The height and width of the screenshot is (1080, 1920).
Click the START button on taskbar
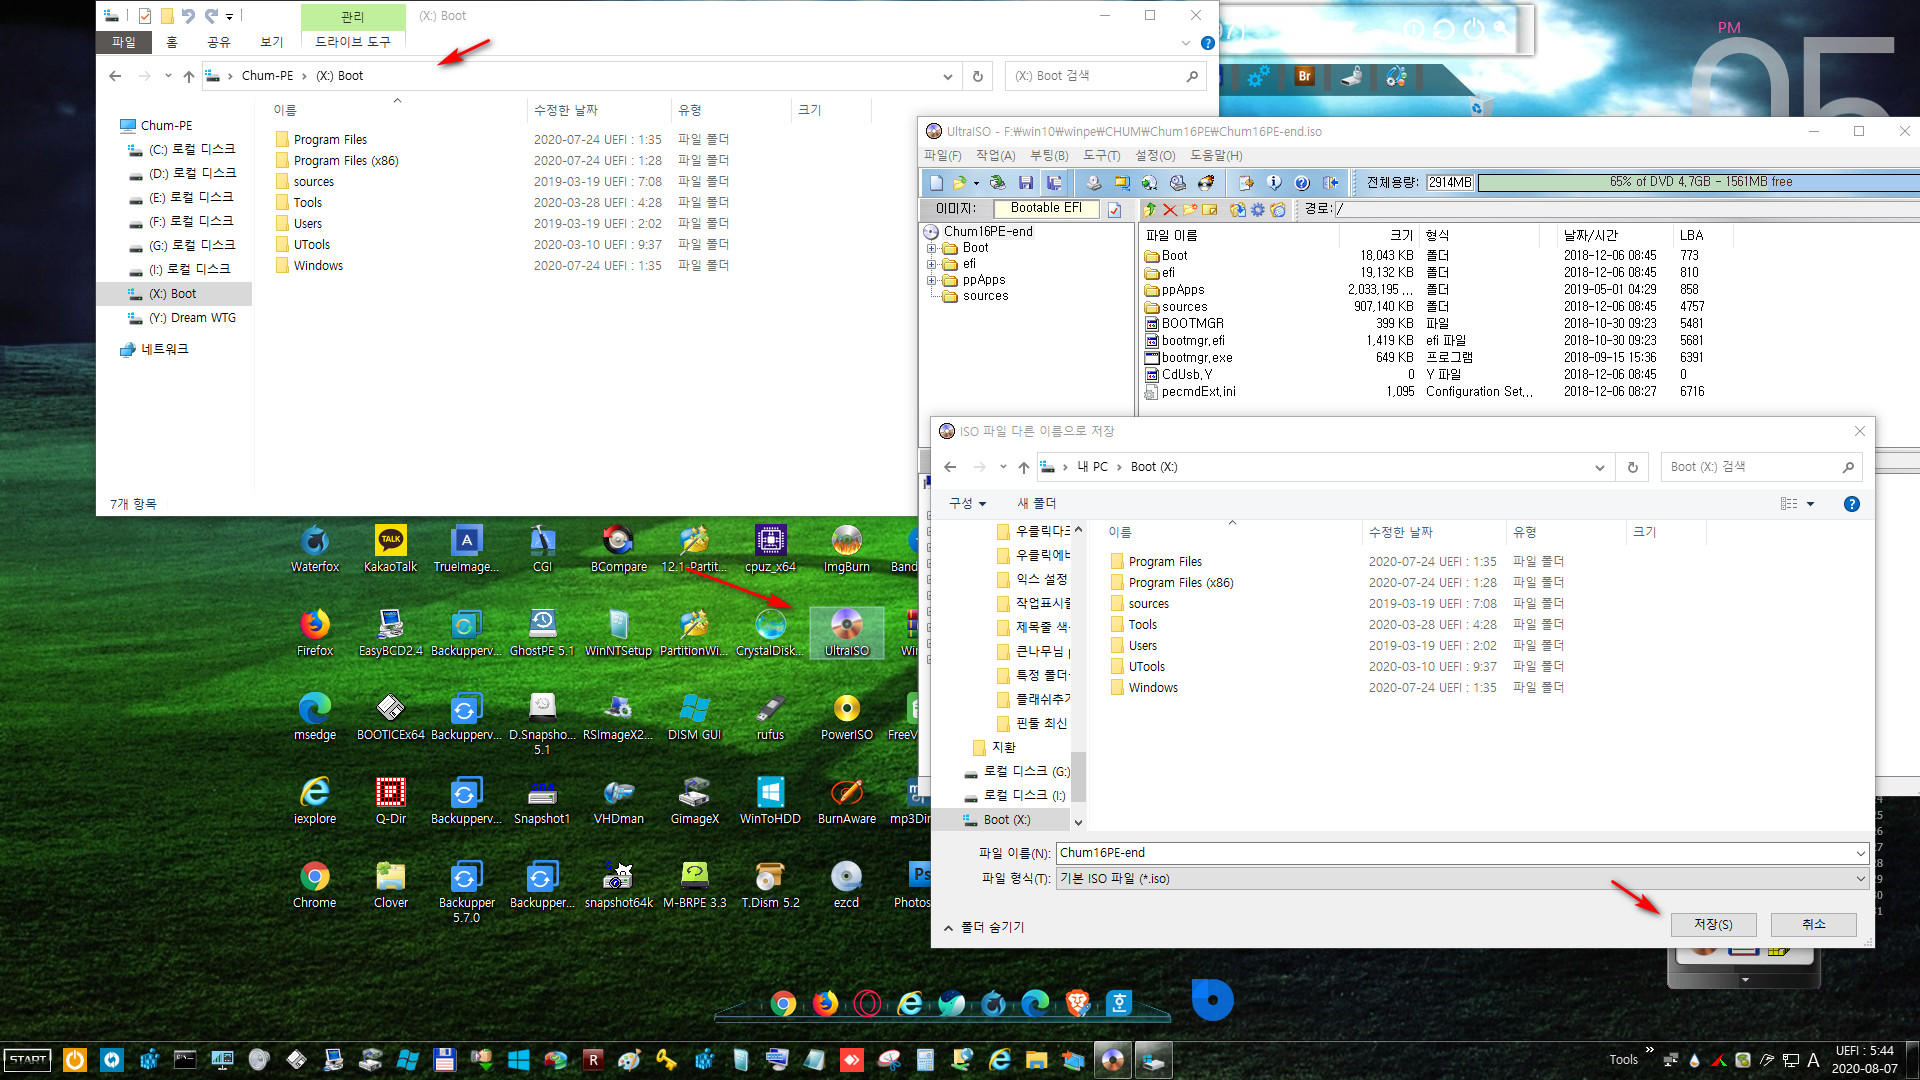click(x=28, y=1060)
